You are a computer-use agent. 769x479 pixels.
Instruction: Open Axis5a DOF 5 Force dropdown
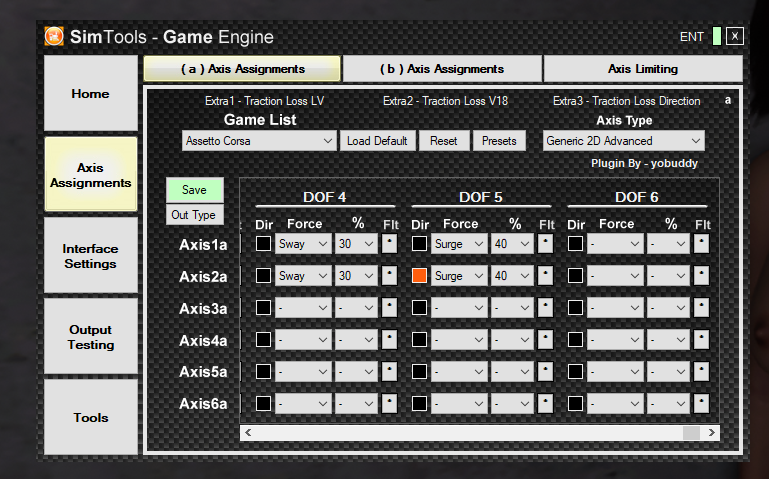point(459,371)
